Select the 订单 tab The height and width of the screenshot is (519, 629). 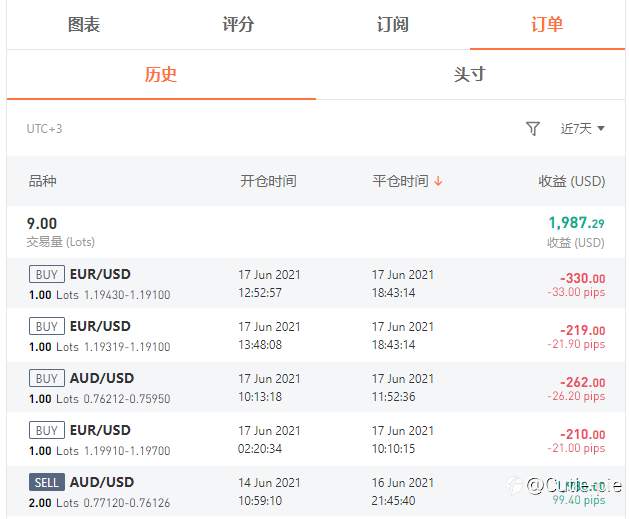click(547, 24)
